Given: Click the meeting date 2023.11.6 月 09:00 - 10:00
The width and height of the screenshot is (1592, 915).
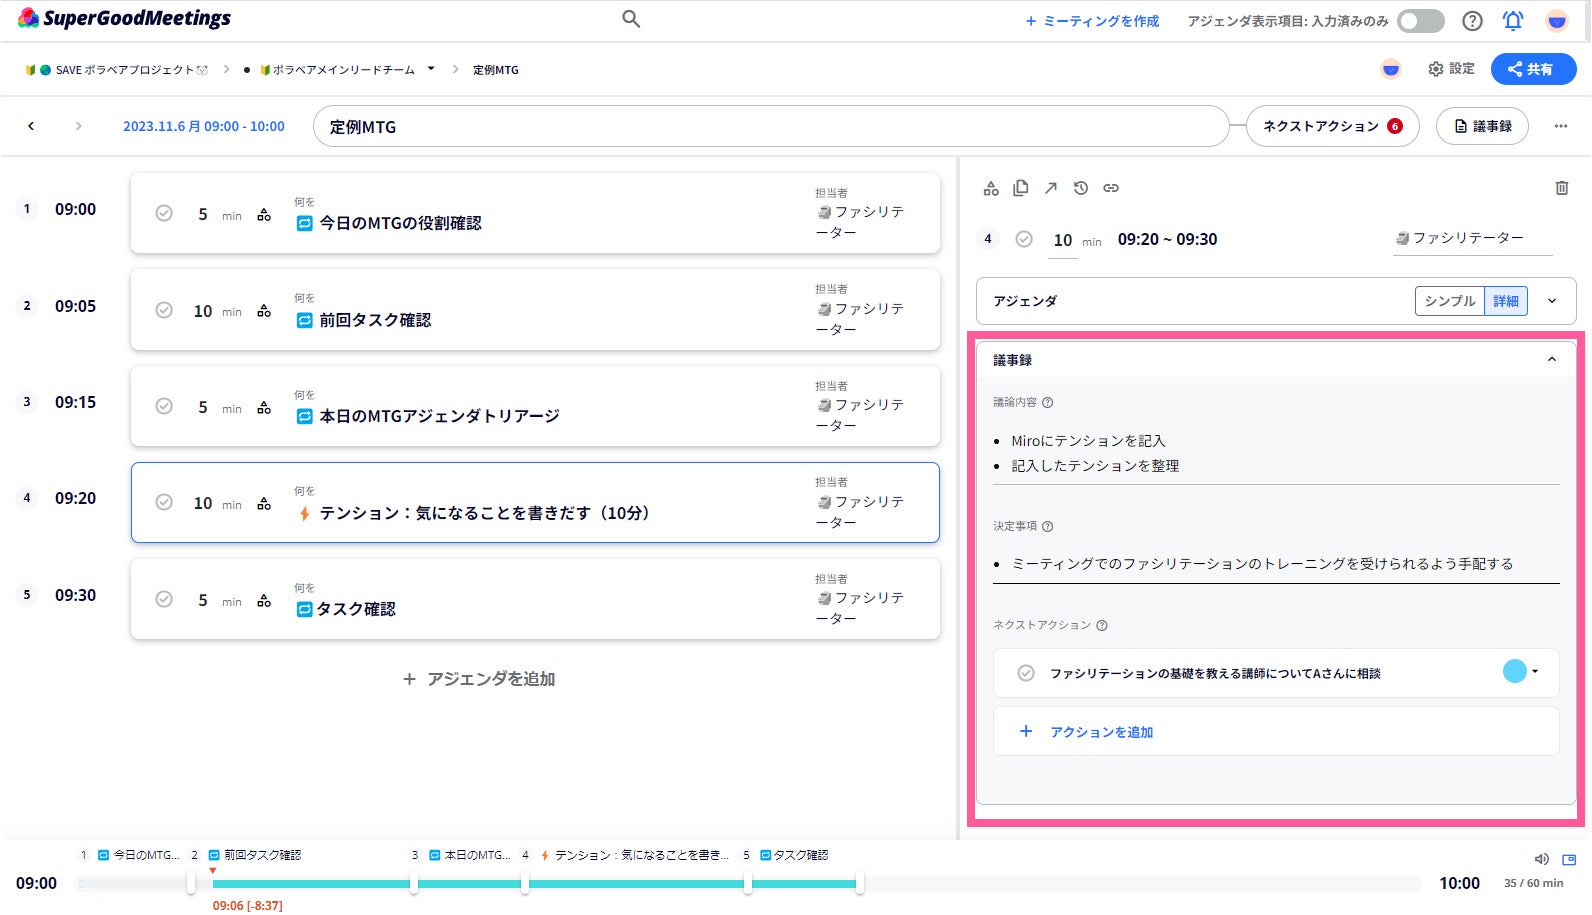Looking at the screenshot, I should 204,127.
